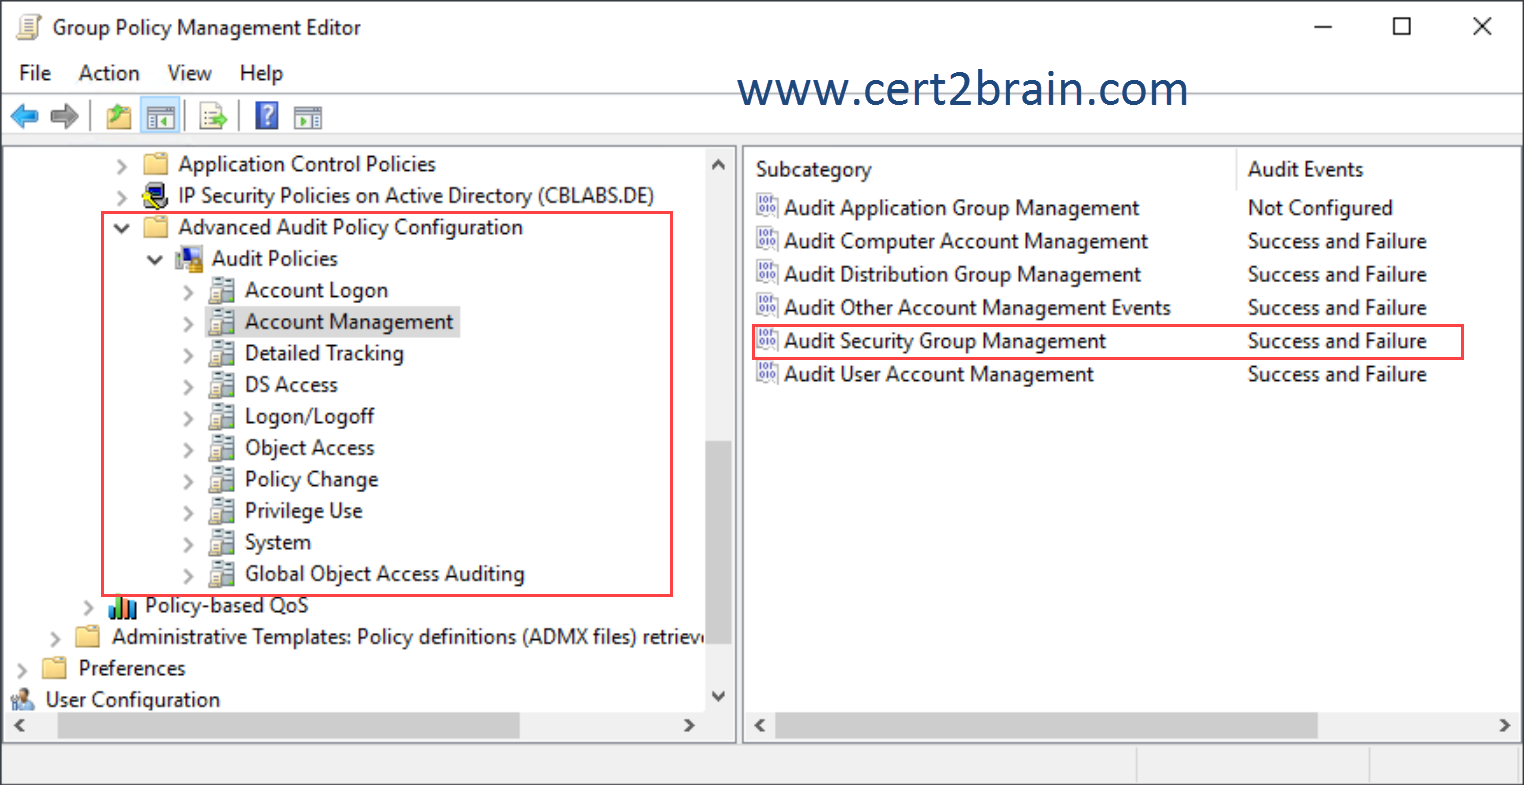1524x785 pixels.
Task: Collapse the Advanced Audit Policy Configuration node
Action: tap(122, 228)
